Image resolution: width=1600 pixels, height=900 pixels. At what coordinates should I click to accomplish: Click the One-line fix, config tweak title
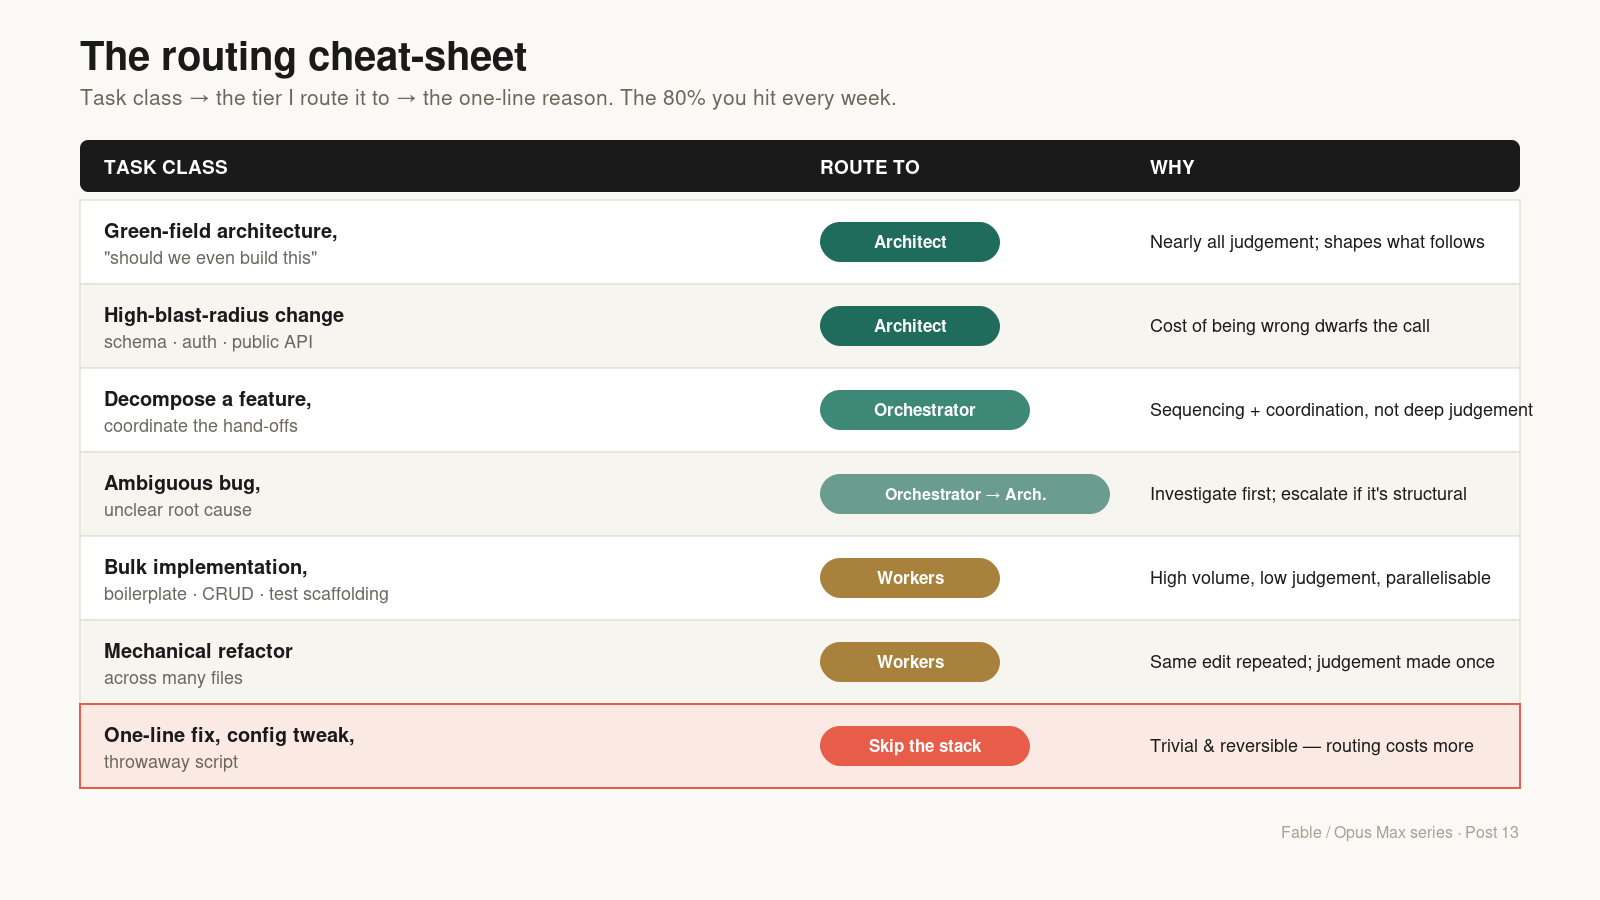[229, 735]
